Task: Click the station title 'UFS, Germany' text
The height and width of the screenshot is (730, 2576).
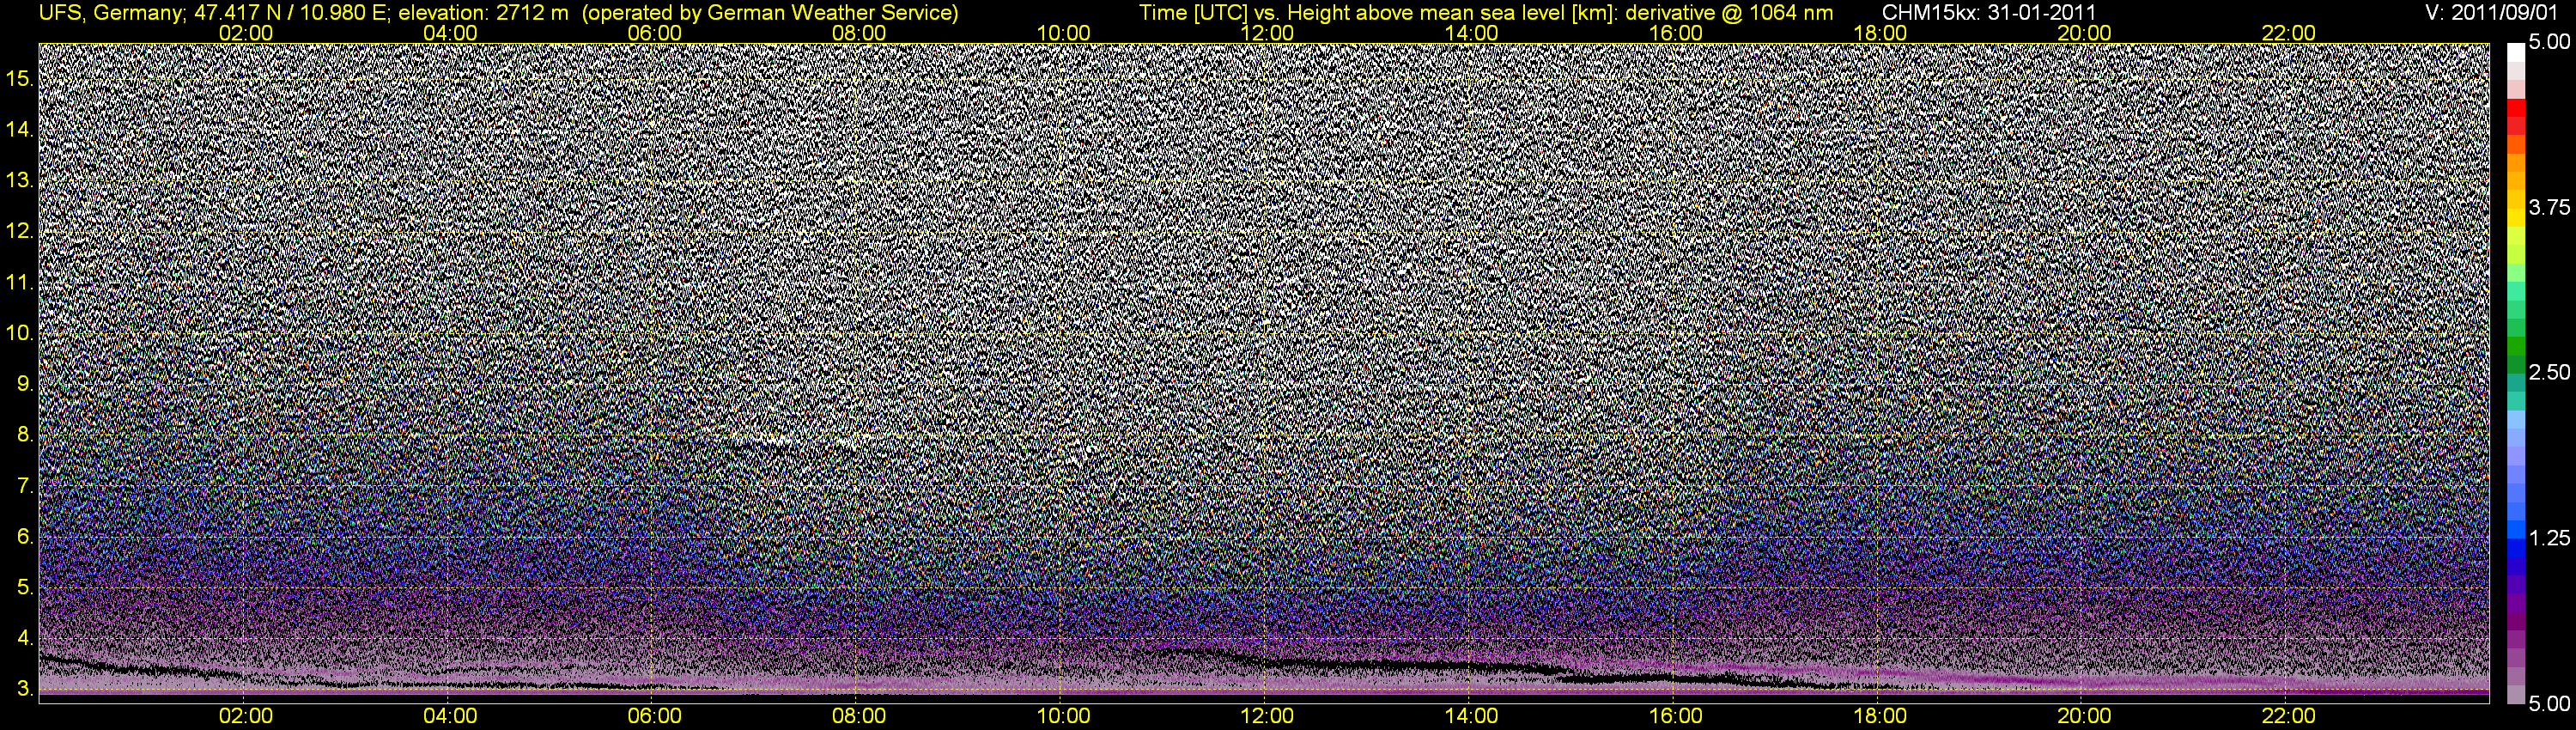Action: (x=110, y=13)
